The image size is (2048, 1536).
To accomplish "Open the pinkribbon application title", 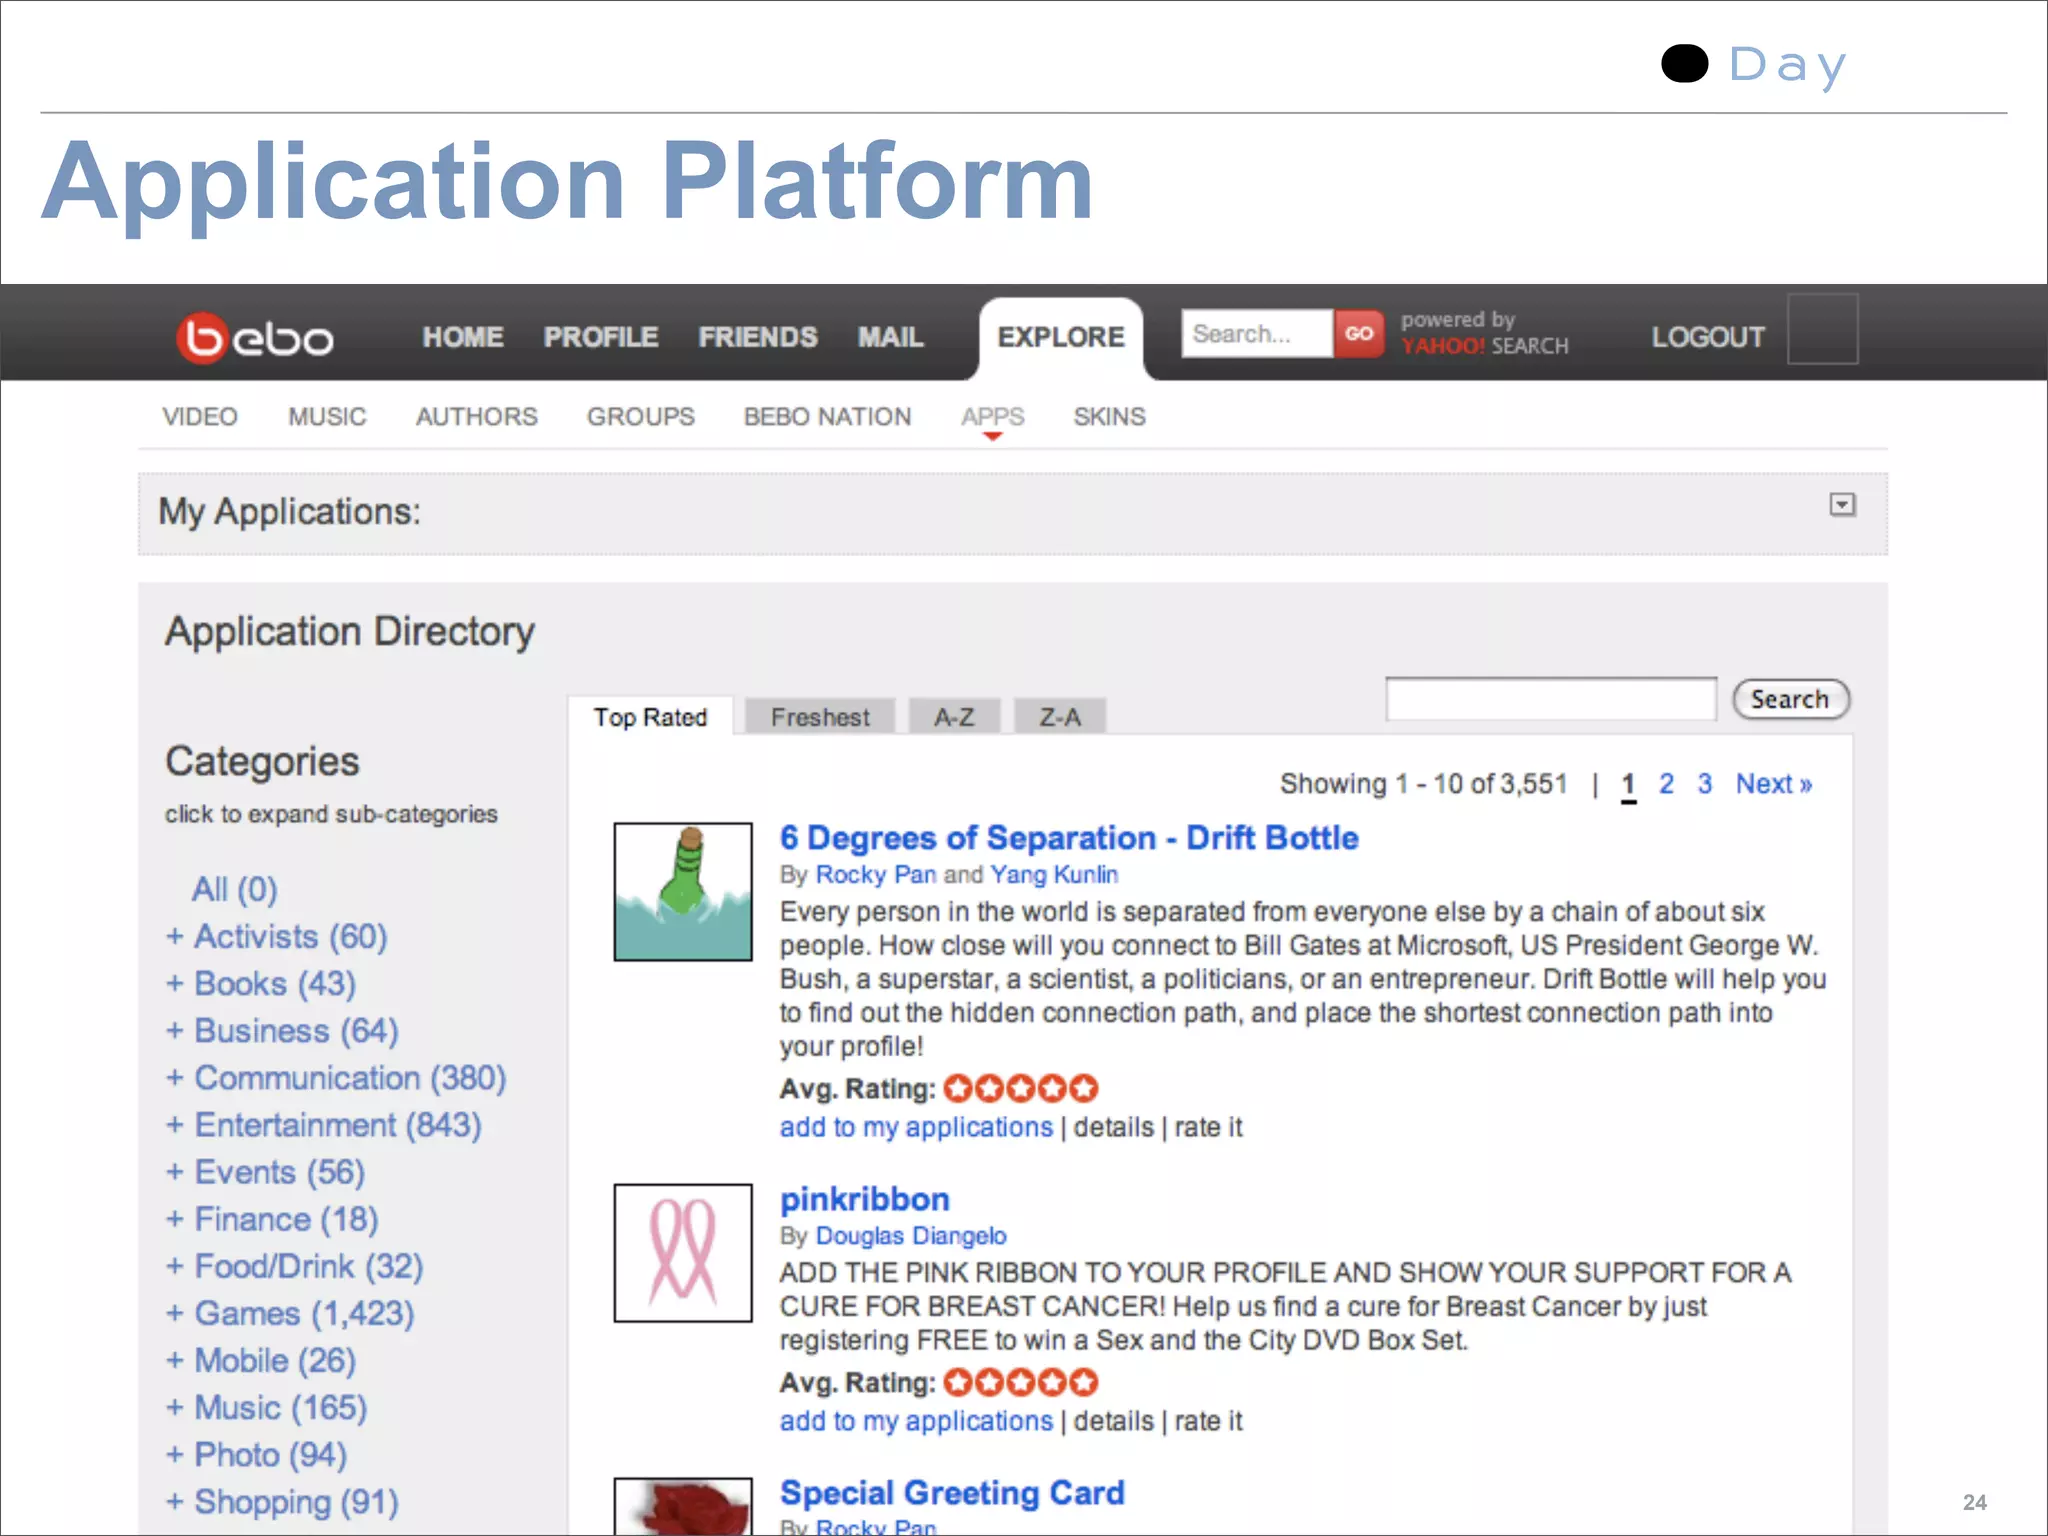I will (x=865, y=1199).
